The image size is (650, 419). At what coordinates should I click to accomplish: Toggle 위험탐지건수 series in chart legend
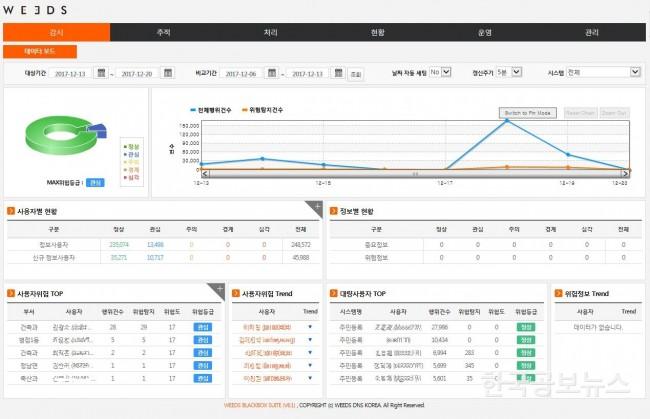(262, 110)
